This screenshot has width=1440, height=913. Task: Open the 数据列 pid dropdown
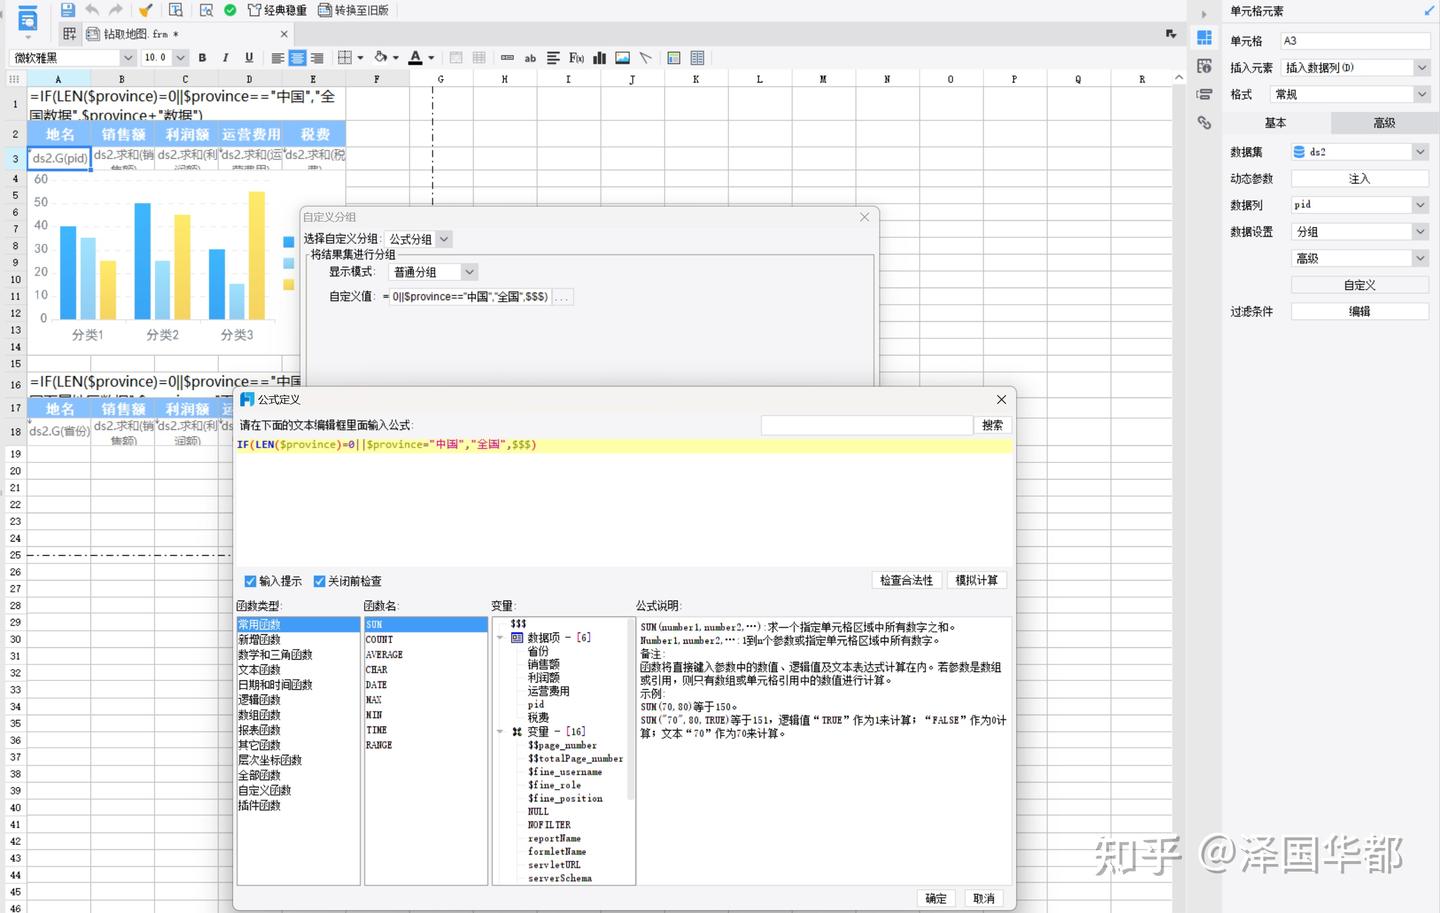point(1421,204)
